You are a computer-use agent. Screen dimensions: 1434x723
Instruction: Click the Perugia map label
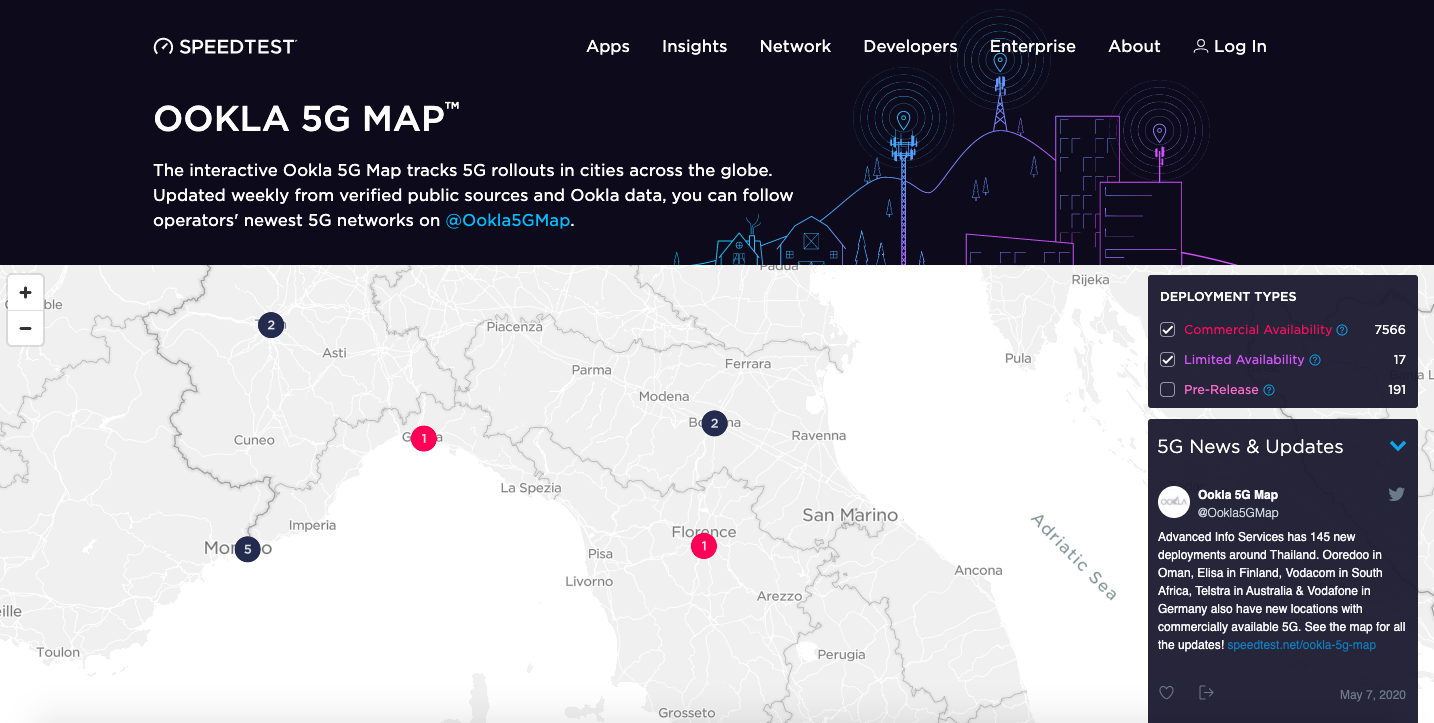[841, 654]
